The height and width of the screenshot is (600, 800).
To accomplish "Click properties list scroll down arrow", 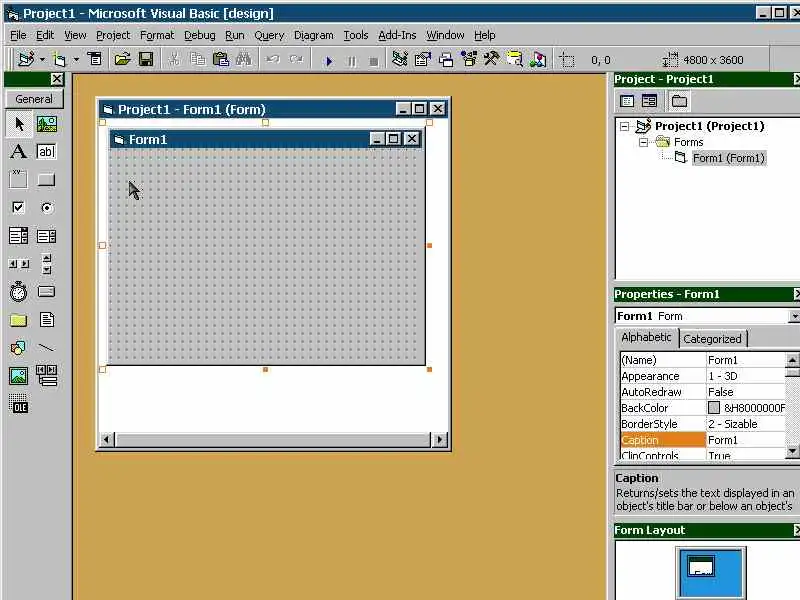I will (x=792, y=451).
